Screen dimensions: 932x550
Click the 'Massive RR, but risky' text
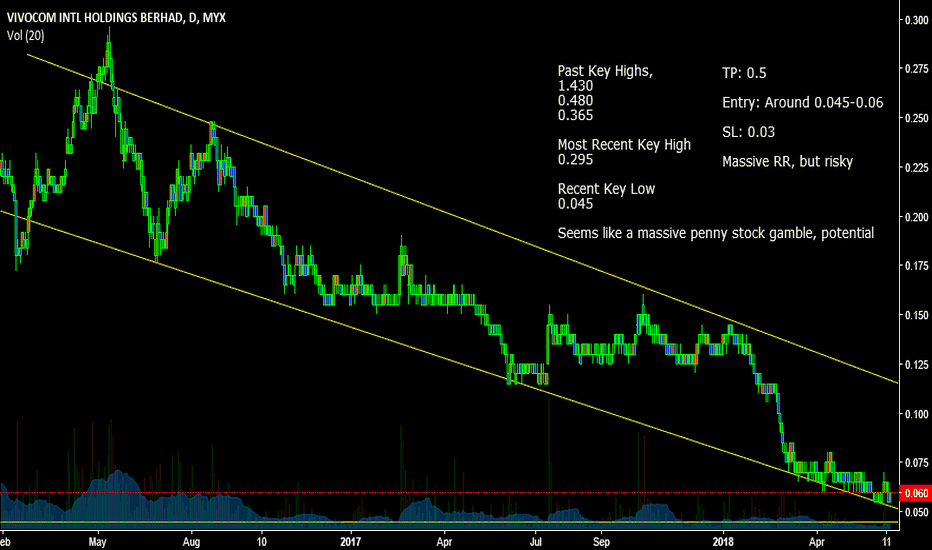[788, 161]
